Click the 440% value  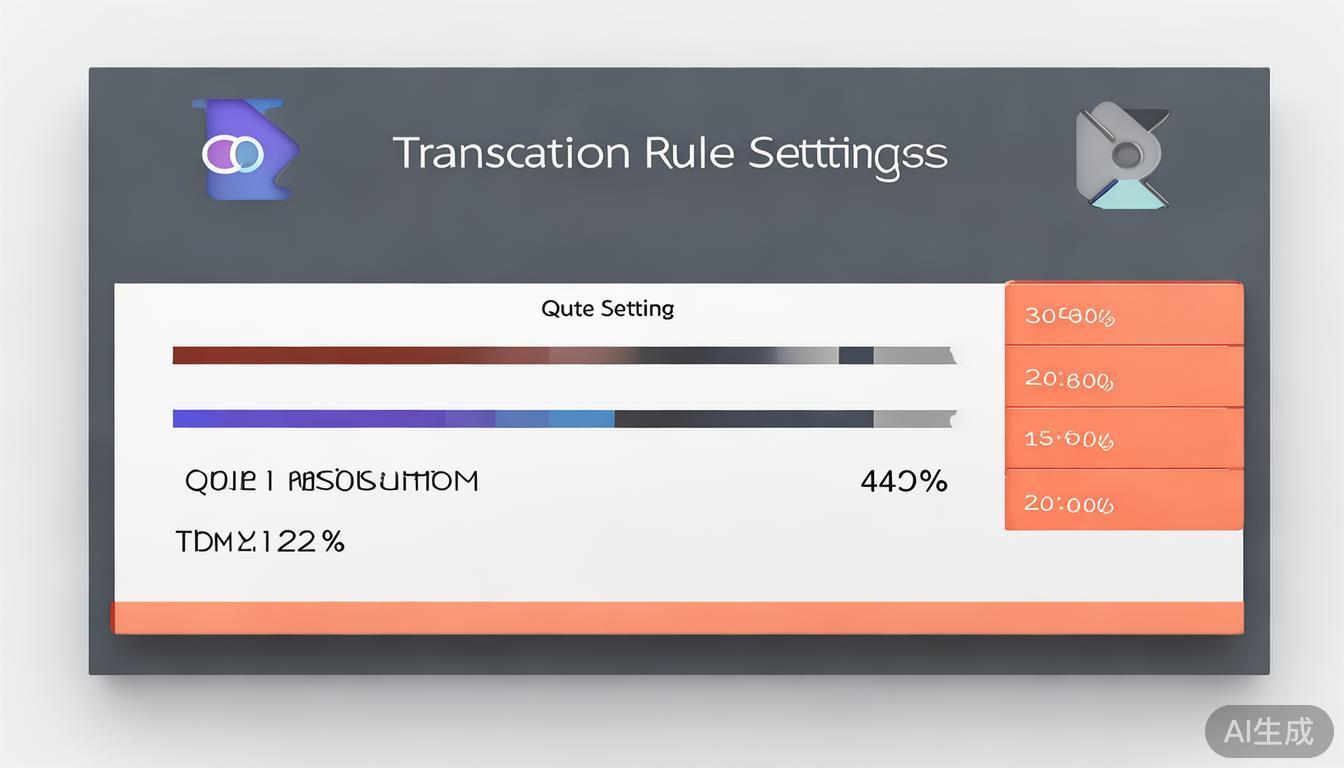903,481
